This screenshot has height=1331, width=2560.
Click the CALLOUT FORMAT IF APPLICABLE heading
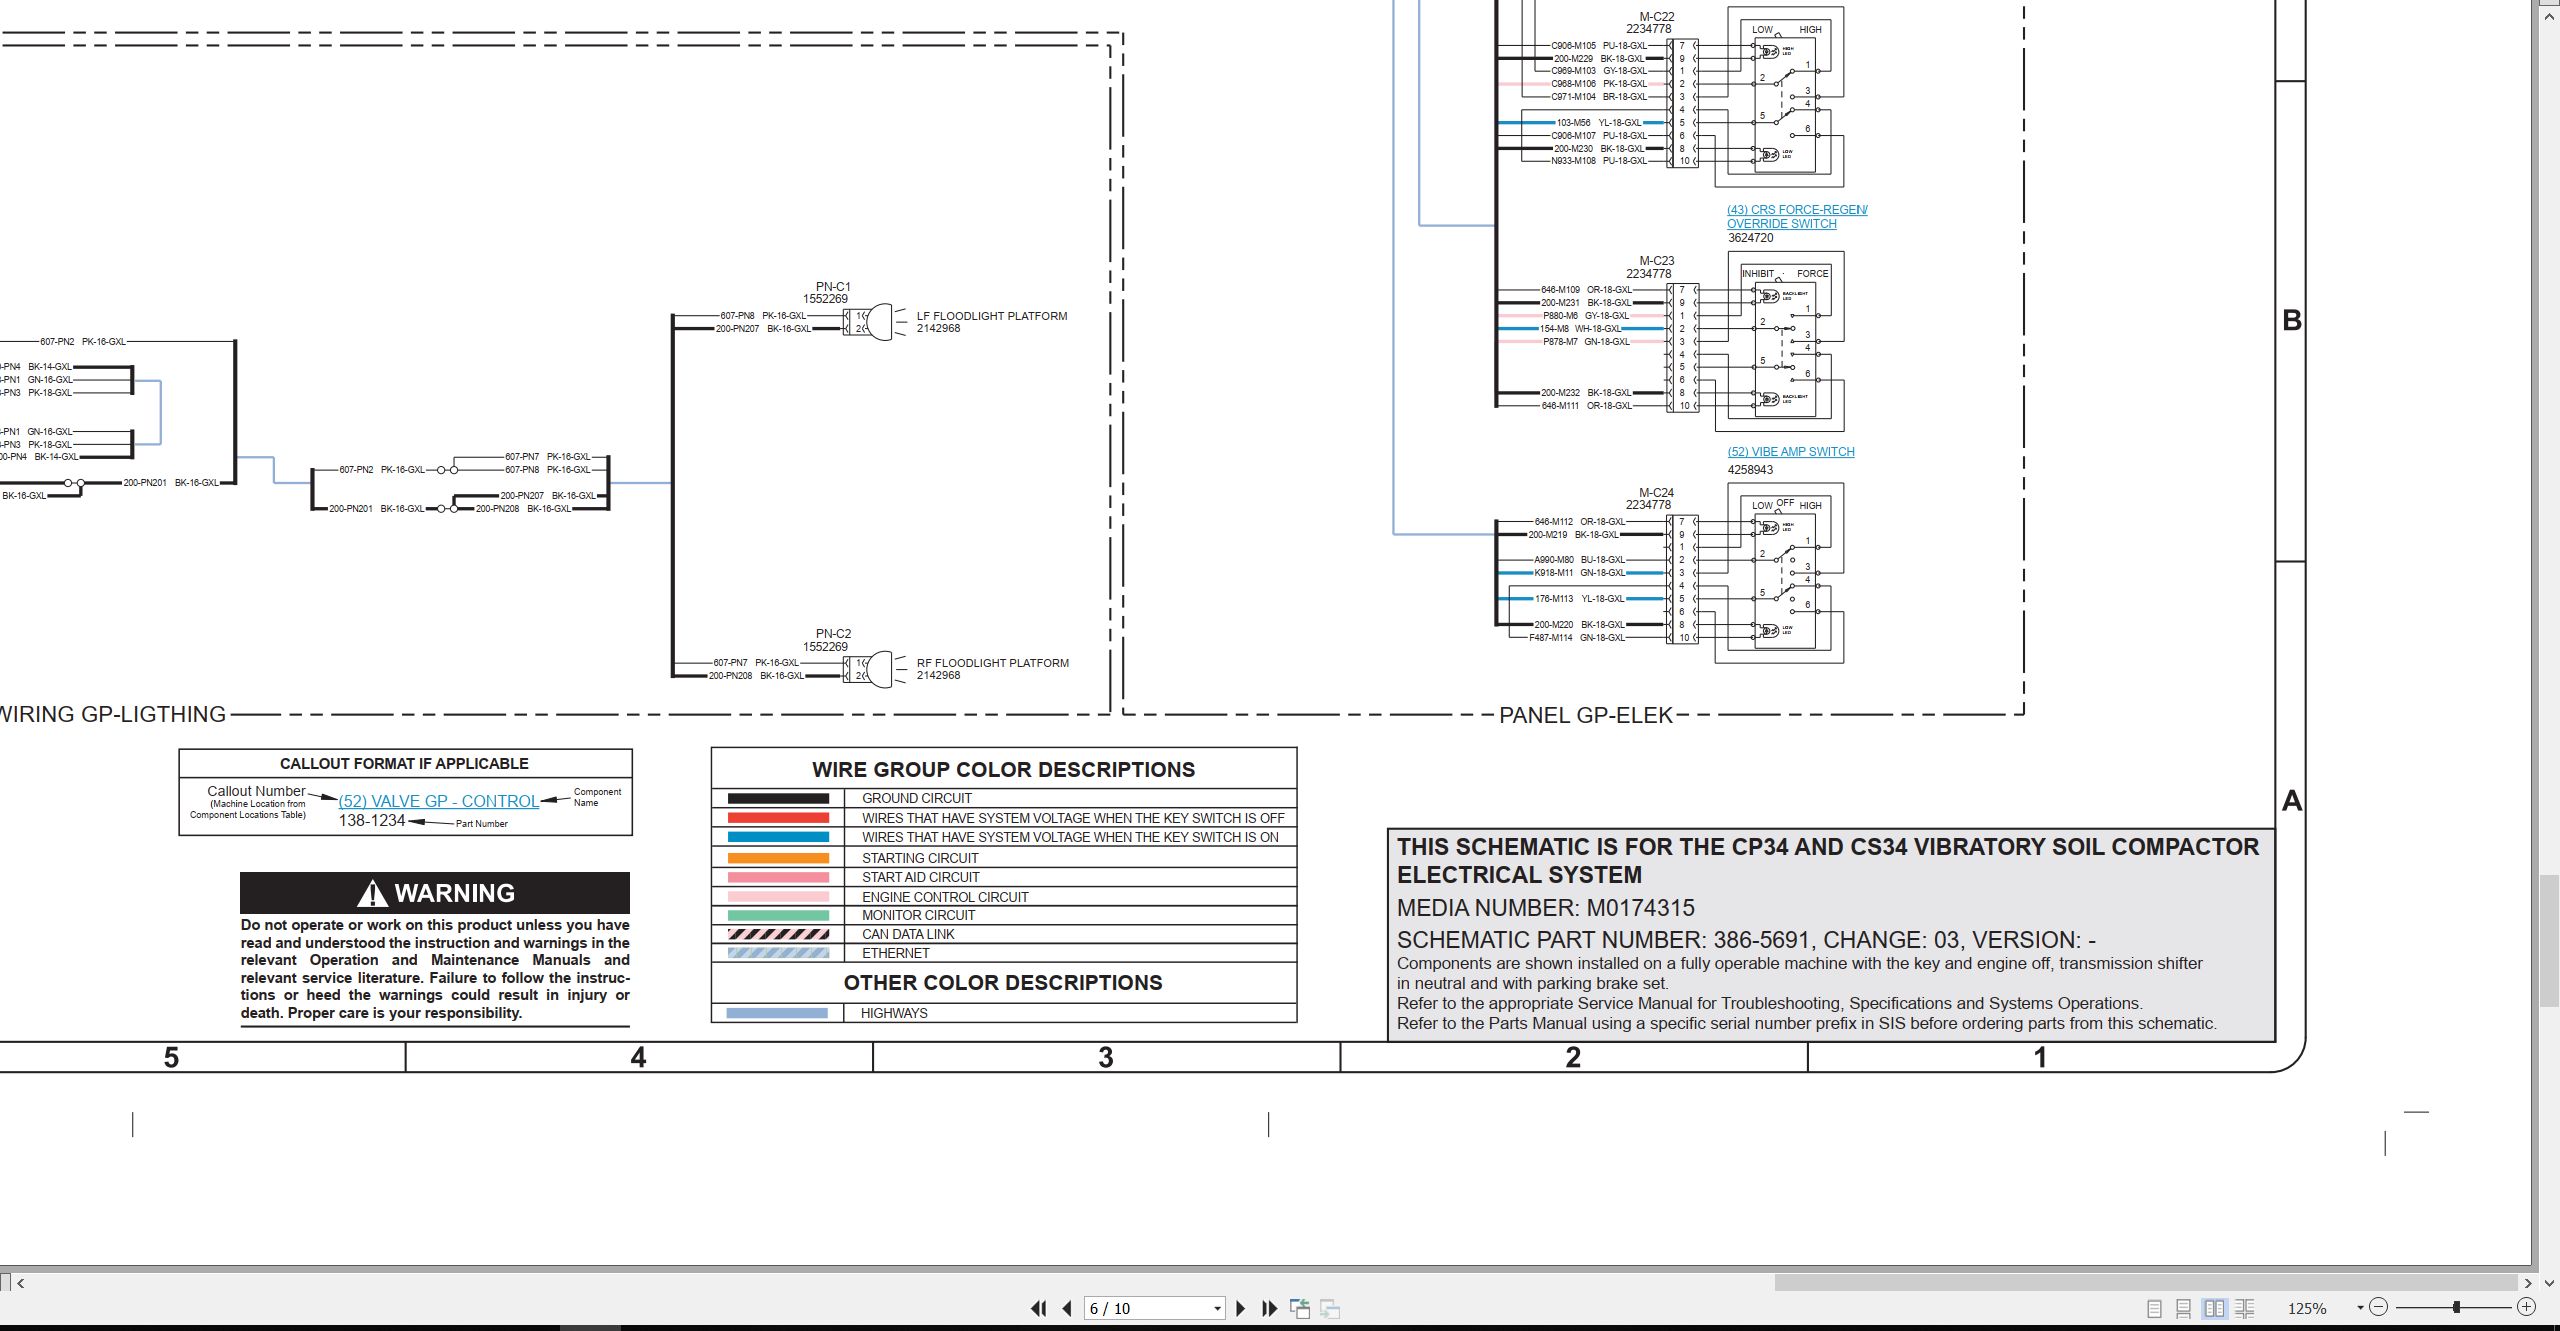[404, 763]
